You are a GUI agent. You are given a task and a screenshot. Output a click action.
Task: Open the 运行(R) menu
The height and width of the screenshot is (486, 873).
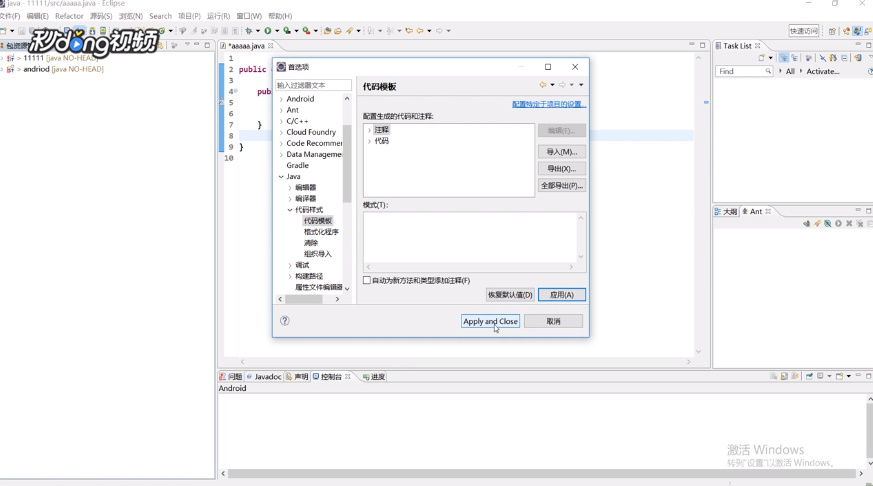coord(218,16)
